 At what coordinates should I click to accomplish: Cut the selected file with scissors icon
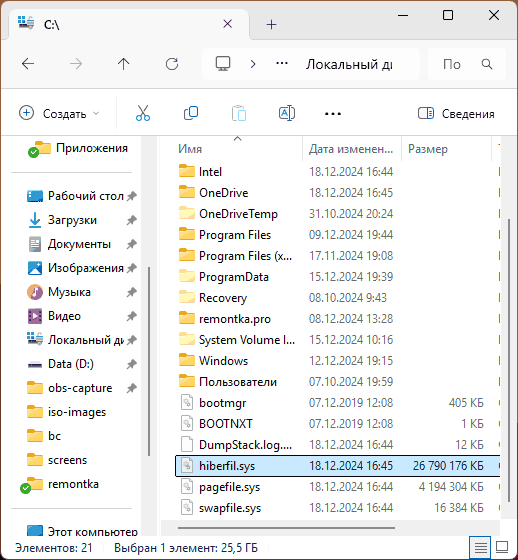[143, 114]
